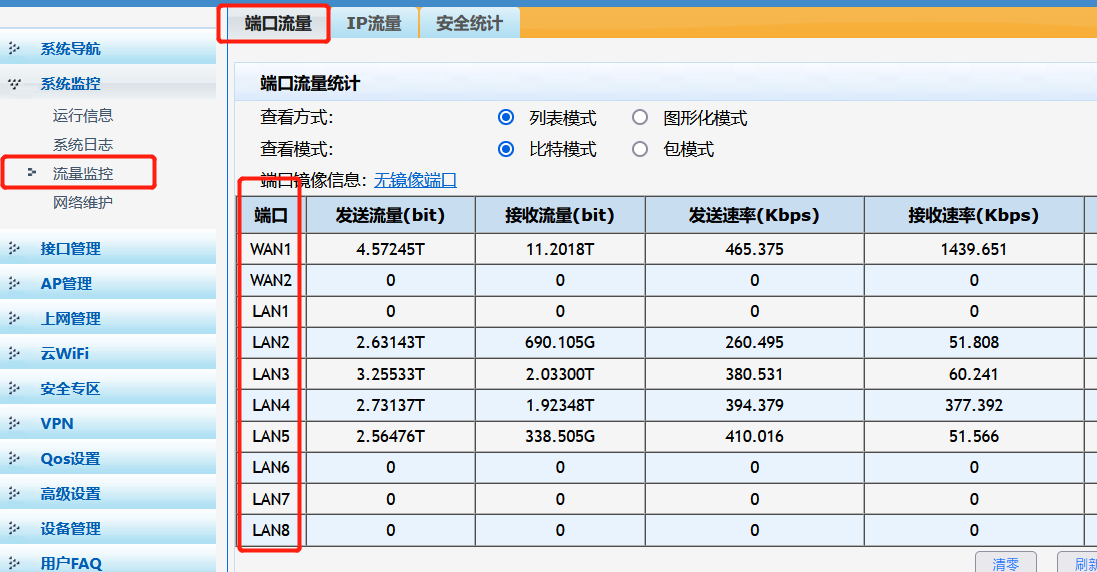Click the arrow icon beside 高级设置
Screen dimensions: 1097x572
pyautogui.click(x=14, y=493)
